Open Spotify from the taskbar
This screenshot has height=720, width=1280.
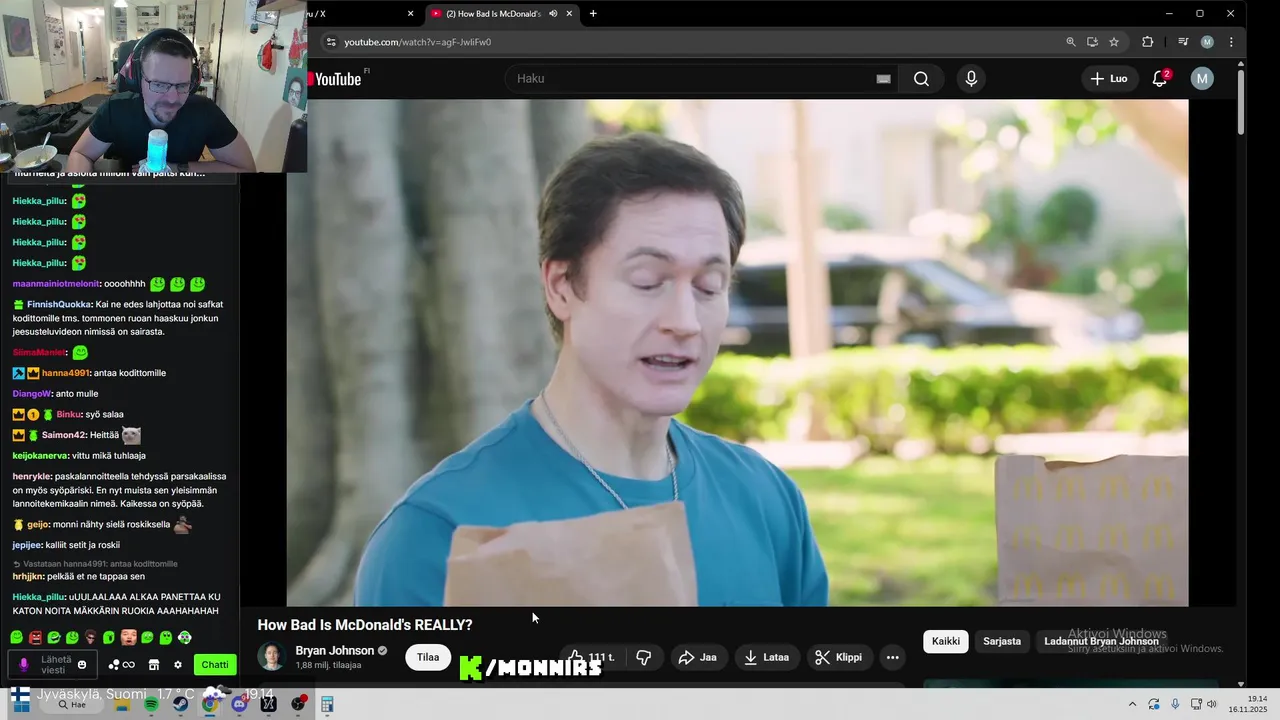tap(151, 704)
